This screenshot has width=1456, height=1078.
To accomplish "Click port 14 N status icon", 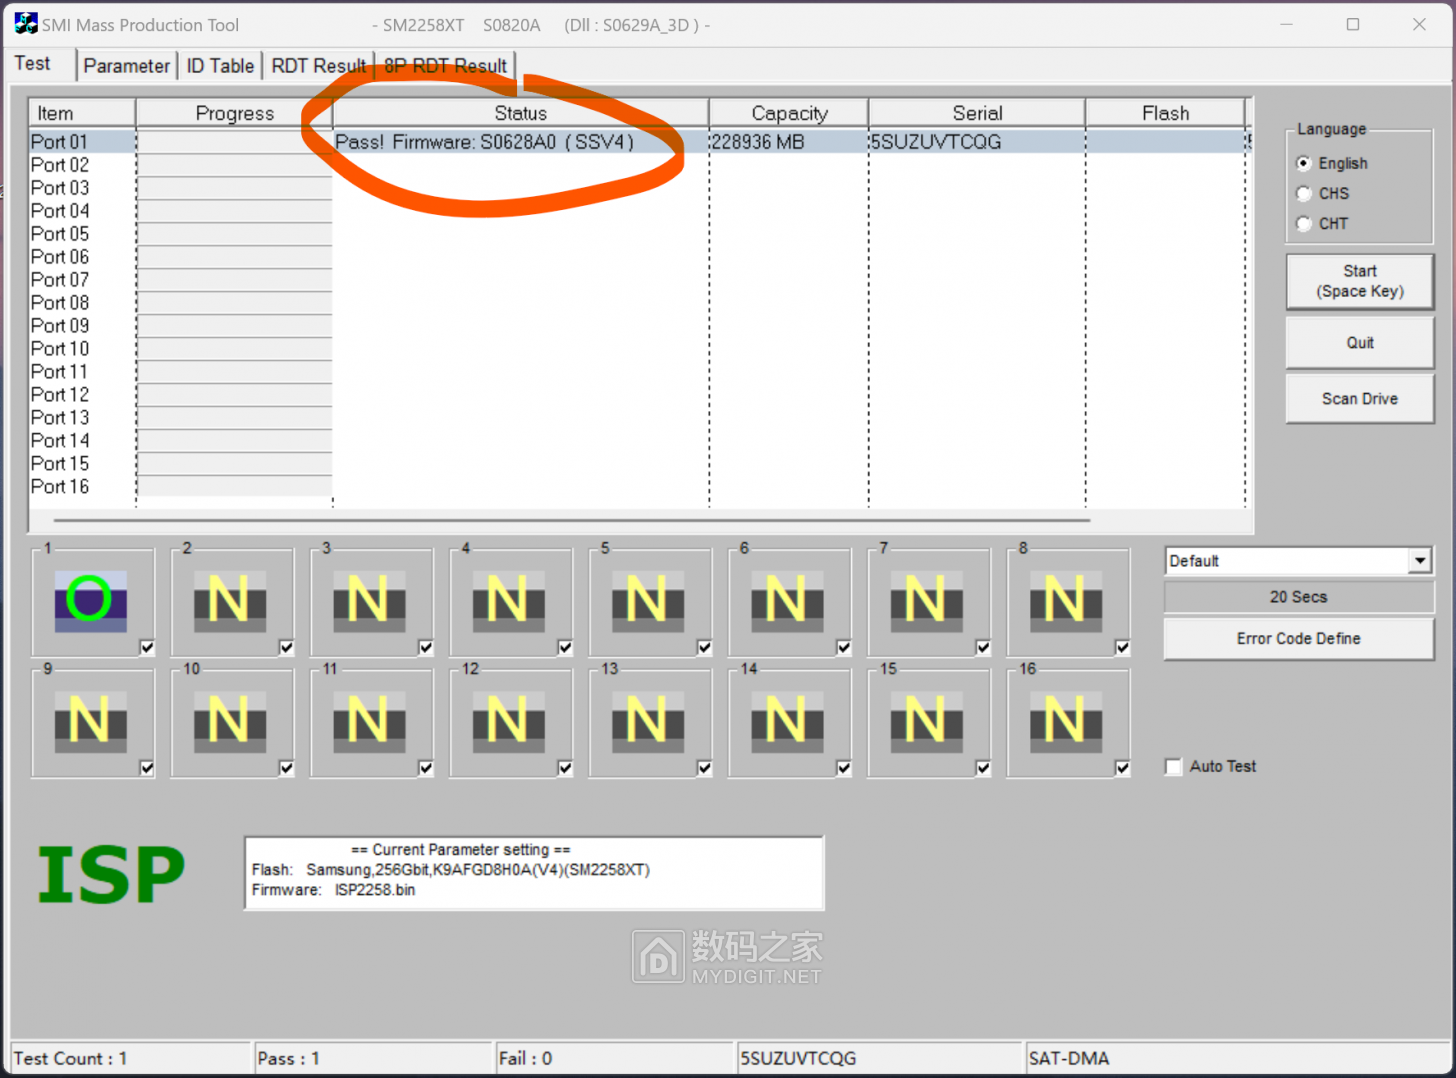I will [x=787, y=721].
